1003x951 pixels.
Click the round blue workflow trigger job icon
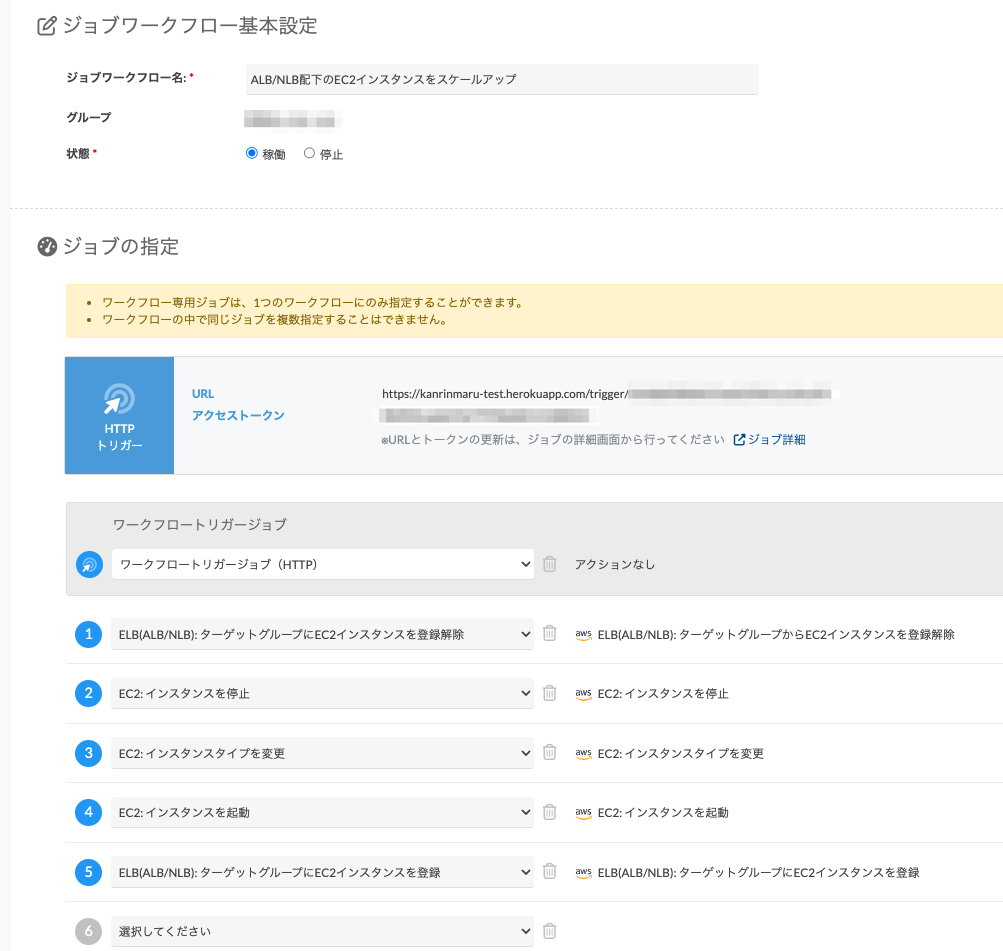(x=90, y=565)
